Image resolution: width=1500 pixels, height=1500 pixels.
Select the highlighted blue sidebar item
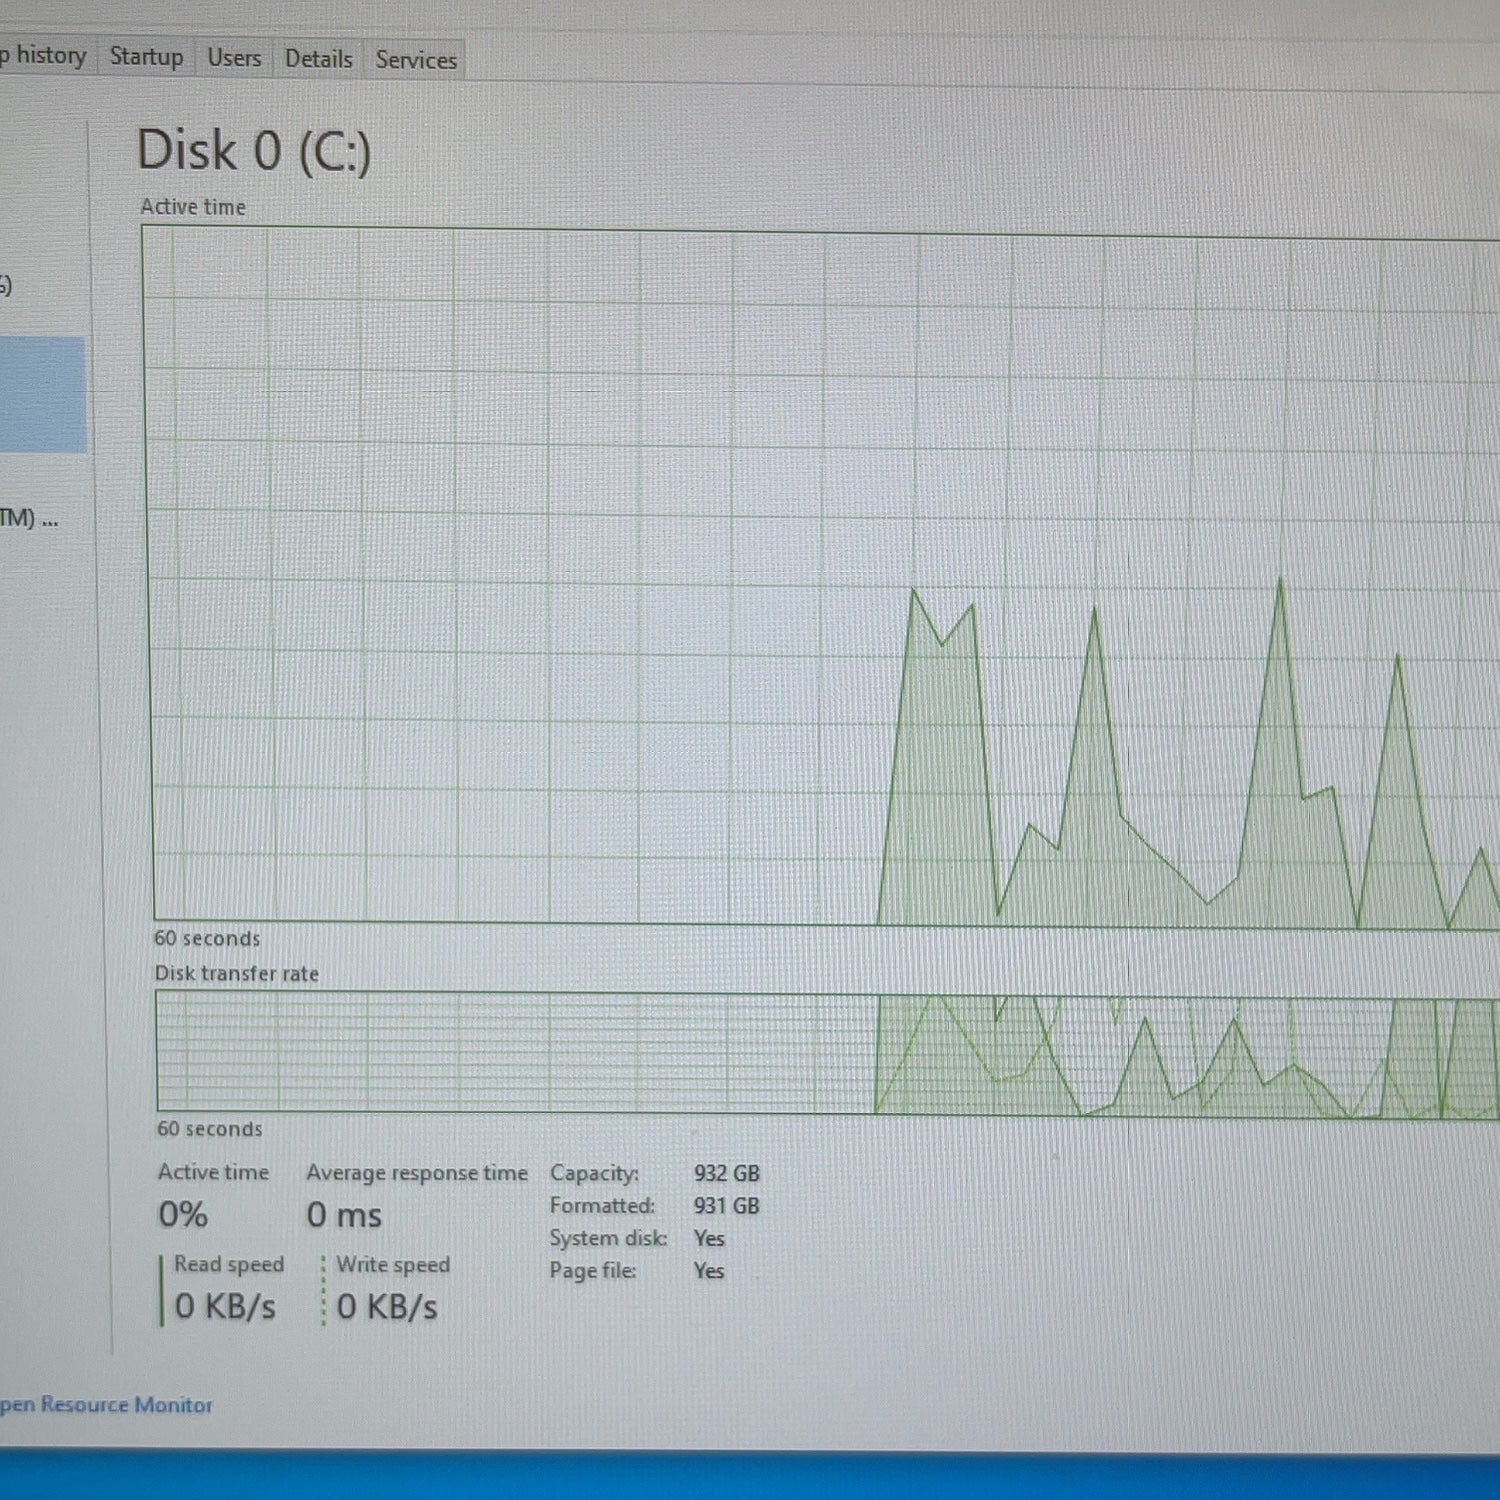(x=42, y=395)
